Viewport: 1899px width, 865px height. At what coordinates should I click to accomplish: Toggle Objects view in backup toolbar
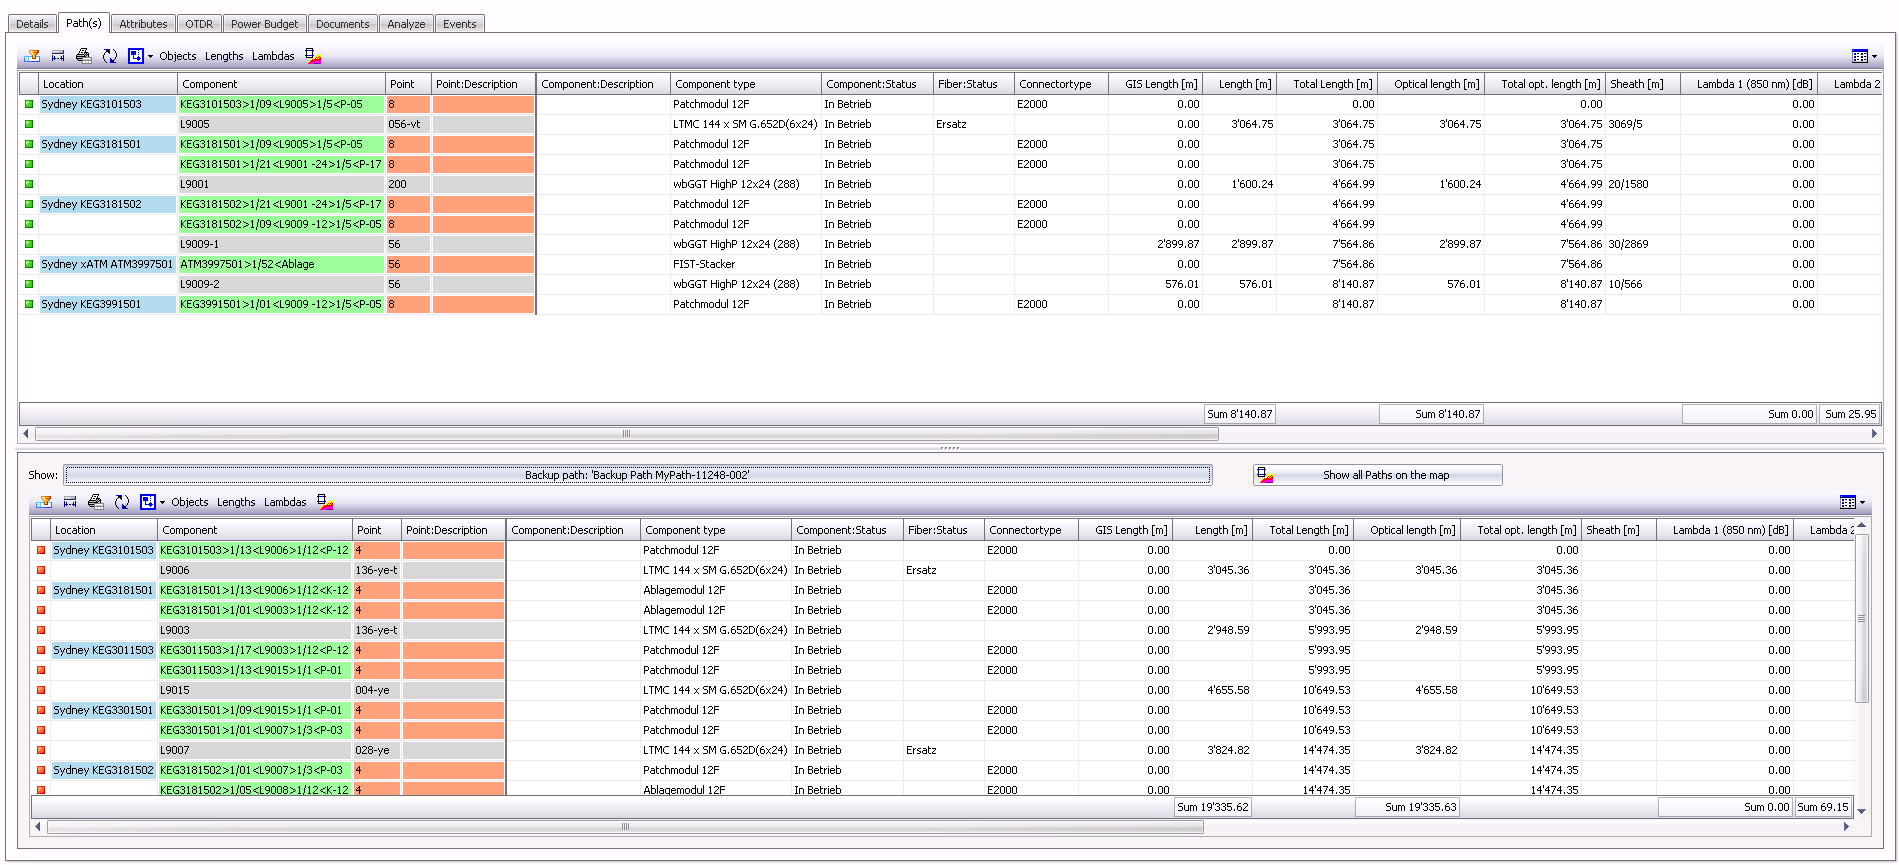coord(190,502)
